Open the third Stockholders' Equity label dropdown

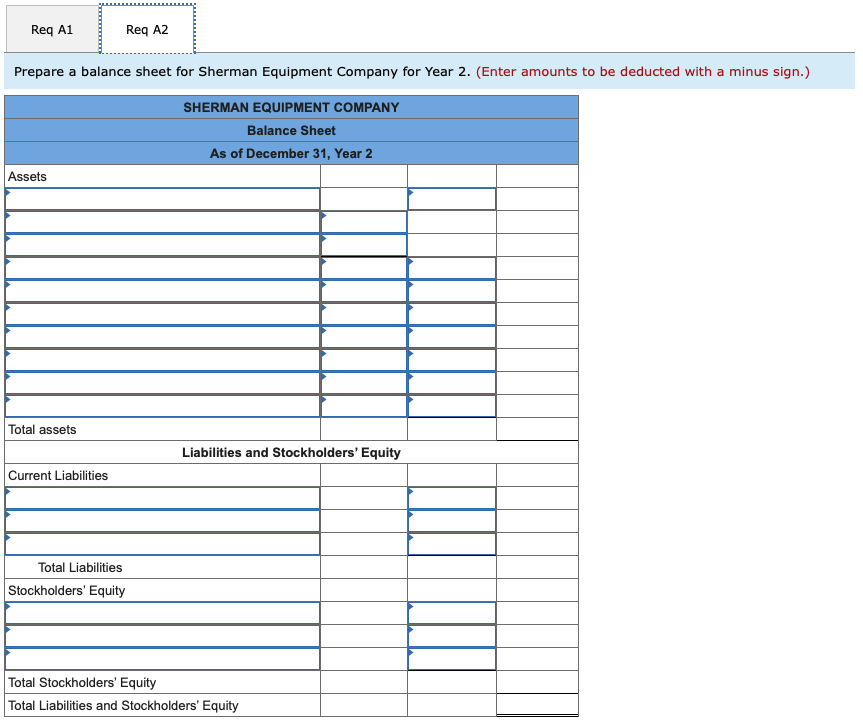pyautogui.click(x=162, y=659)
